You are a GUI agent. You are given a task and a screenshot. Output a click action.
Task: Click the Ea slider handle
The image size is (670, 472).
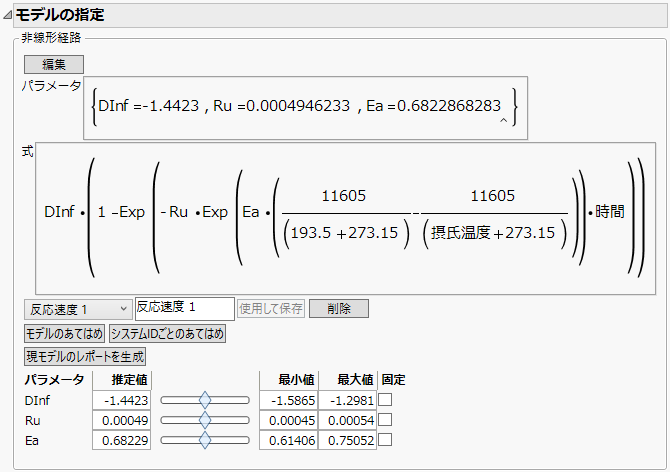[205, 440]
